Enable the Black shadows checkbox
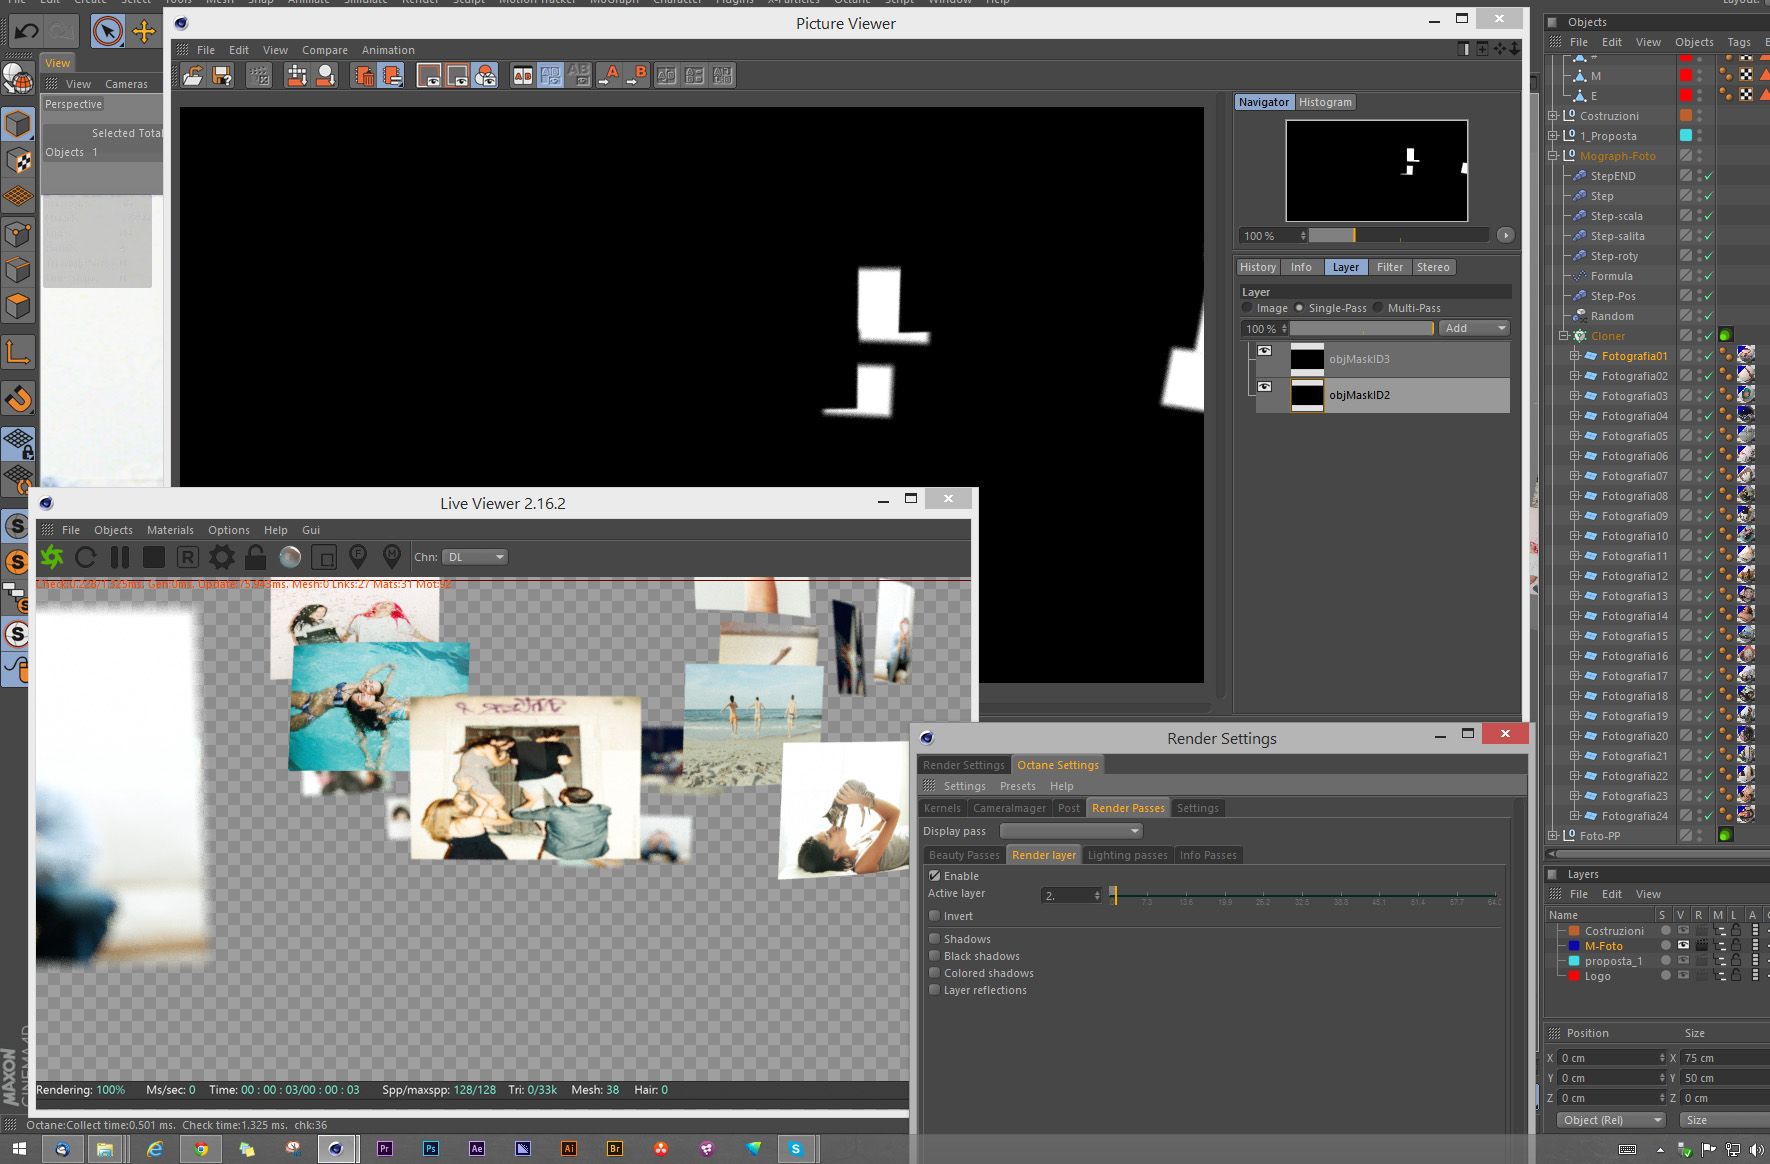This screenshot has width=1770, height=1164. click(x=935, y=956)
